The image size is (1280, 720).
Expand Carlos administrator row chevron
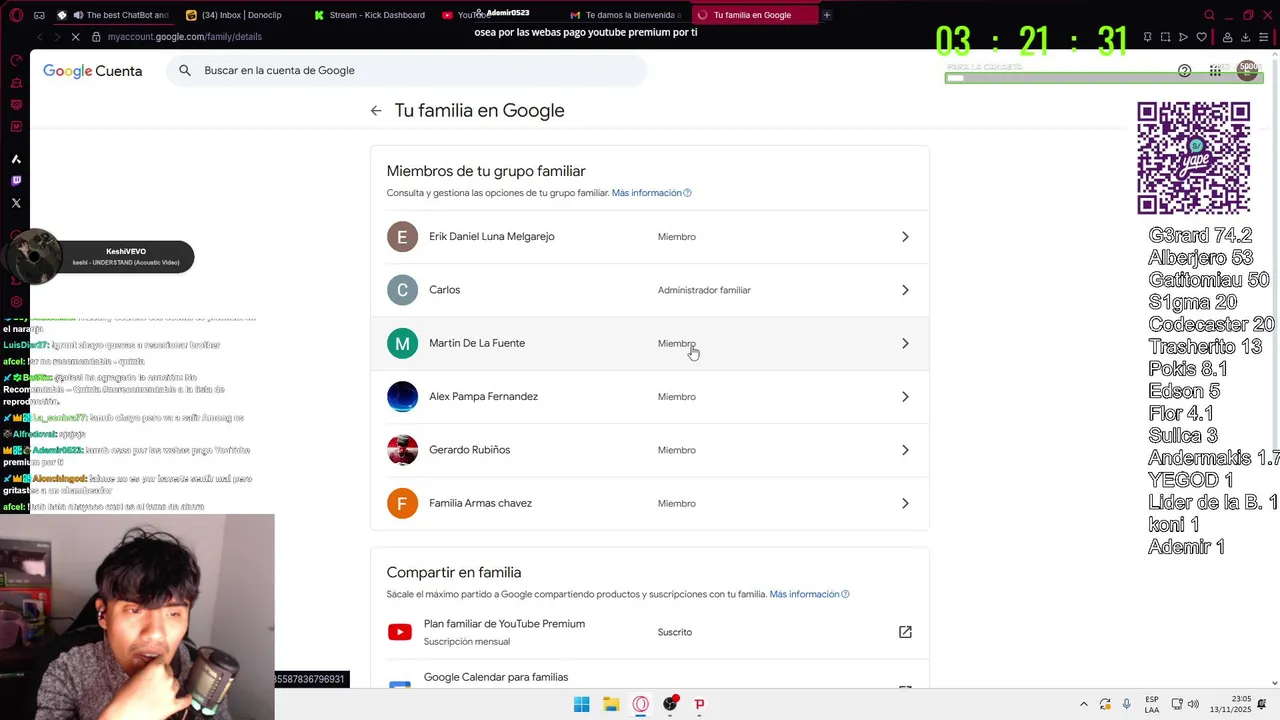point(905,290)
